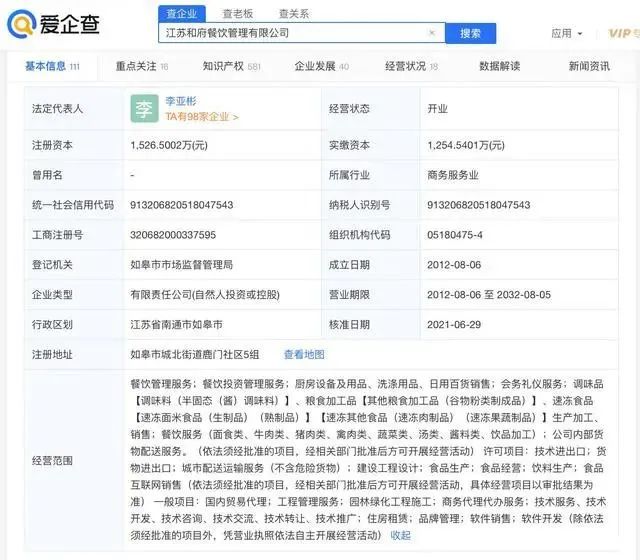This screenshot has height=560, width=640.
Task: Clear the search box with the X icon
Action: tap(431, 33)
